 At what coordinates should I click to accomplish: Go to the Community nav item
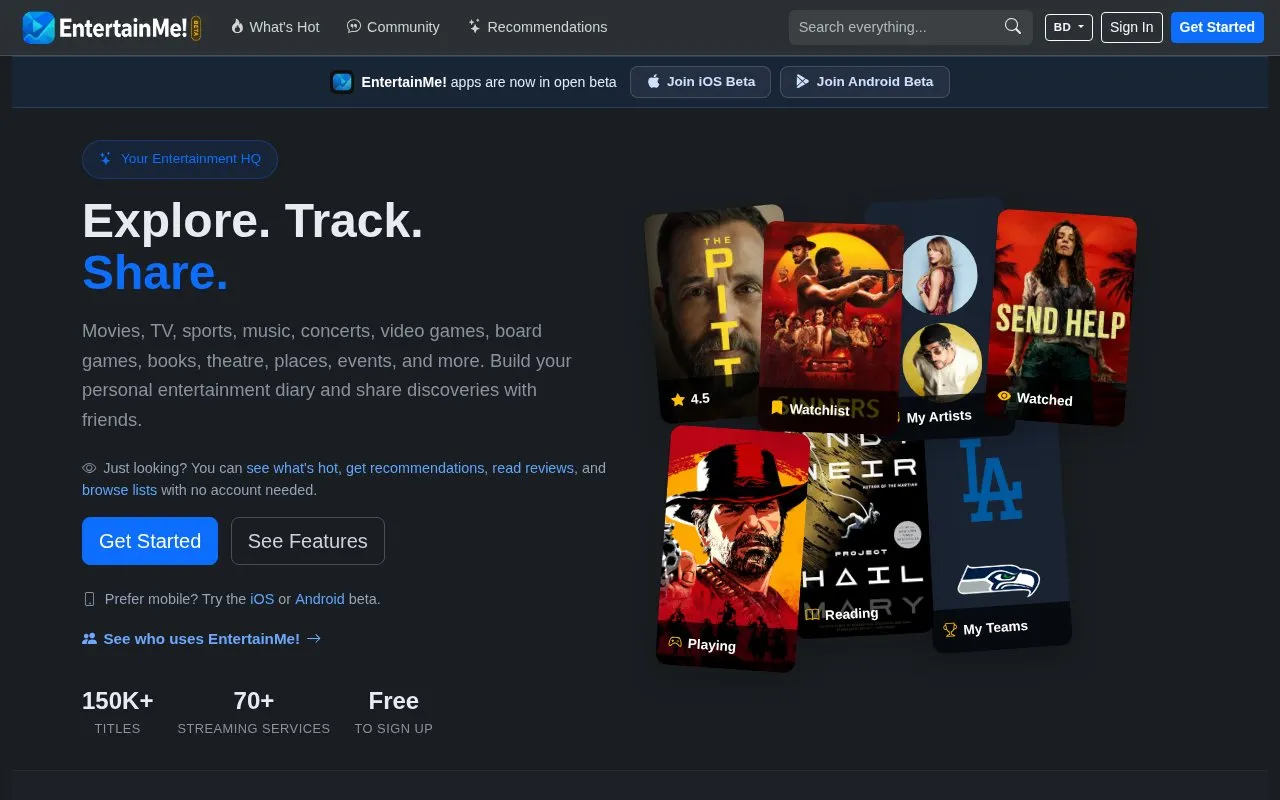click(x=393, y=27)
